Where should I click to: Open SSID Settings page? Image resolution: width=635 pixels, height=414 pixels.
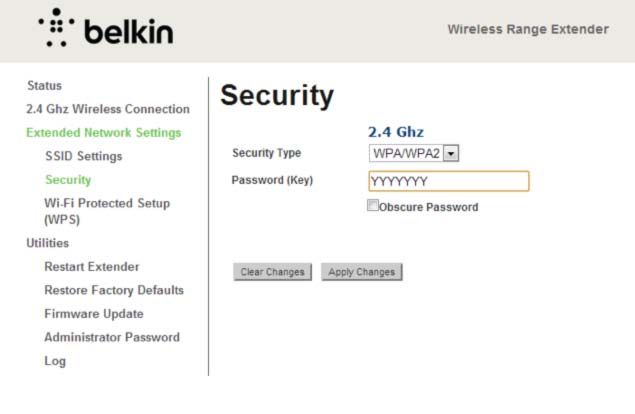pos(83,156)
